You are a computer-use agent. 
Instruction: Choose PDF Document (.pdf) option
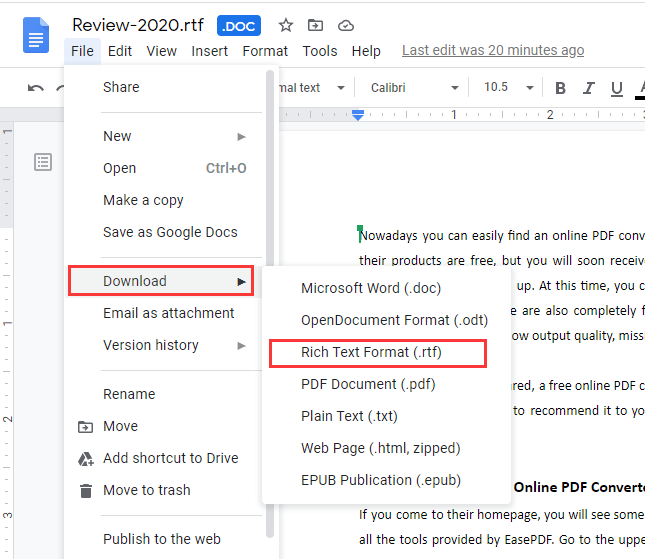[368, 384]
